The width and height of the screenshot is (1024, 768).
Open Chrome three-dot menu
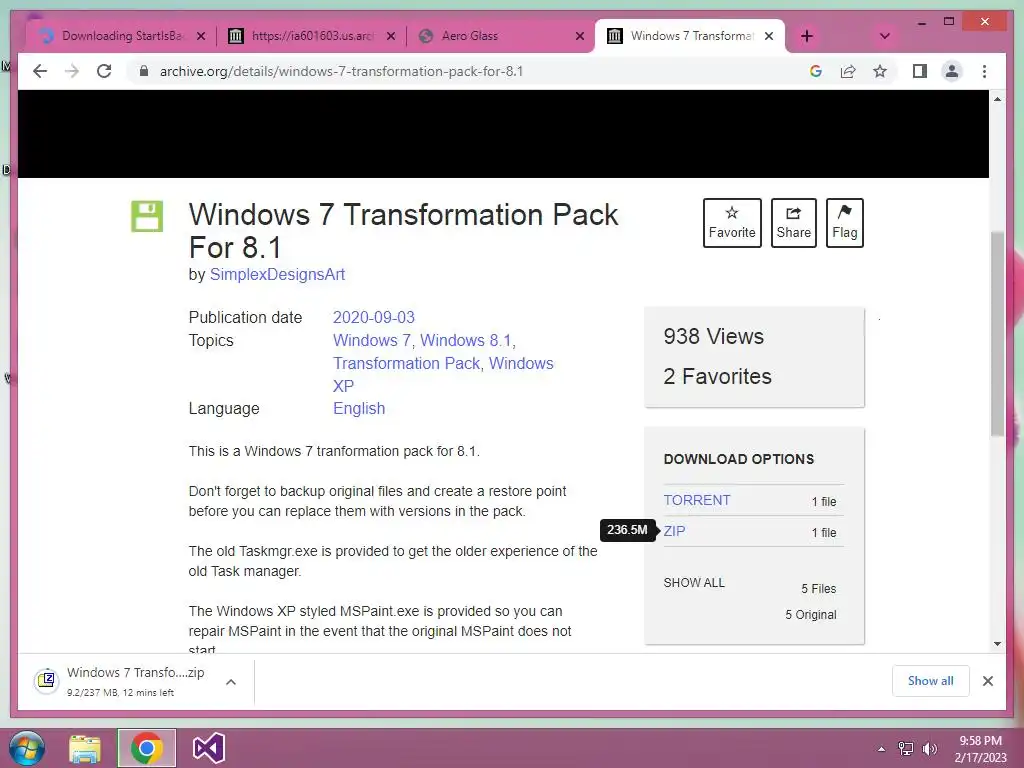[x=984, y=71]
